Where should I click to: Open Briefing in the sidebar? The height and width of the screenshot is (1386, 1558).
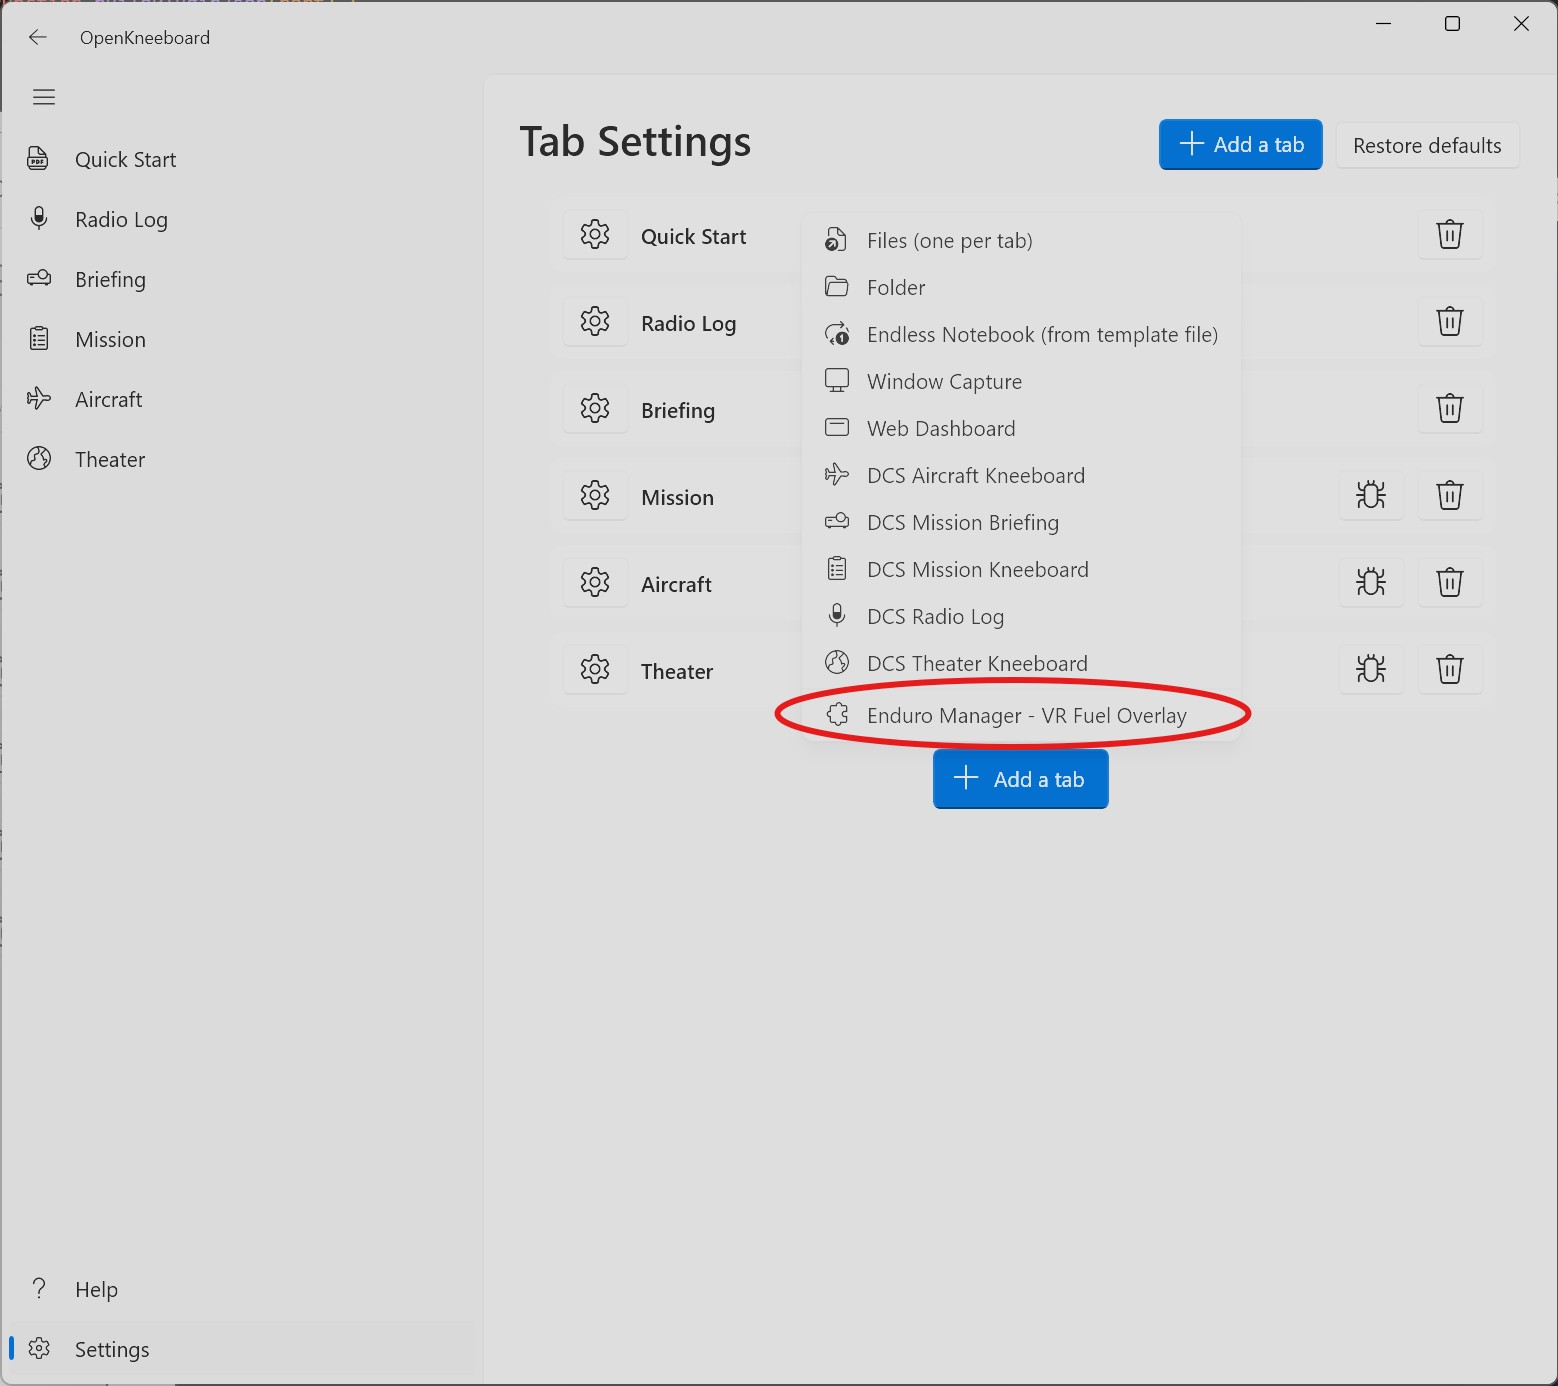(240, 280)
